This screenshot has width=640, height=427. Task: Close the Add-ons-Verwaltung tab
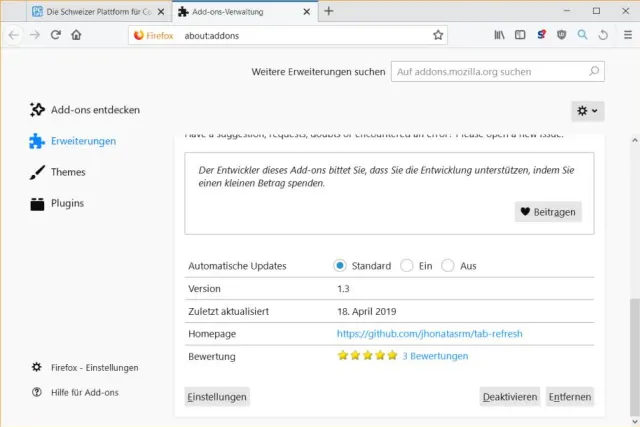pos(307,12)
